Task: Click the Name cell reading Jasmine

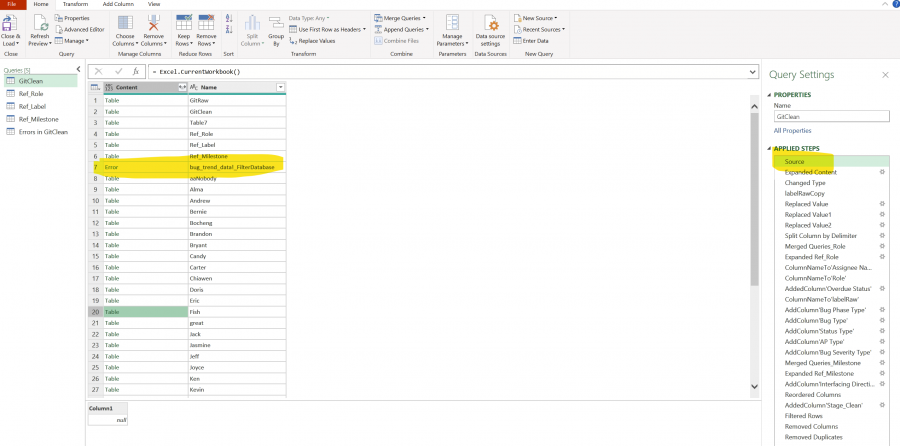Action: [x=237, y=345]
